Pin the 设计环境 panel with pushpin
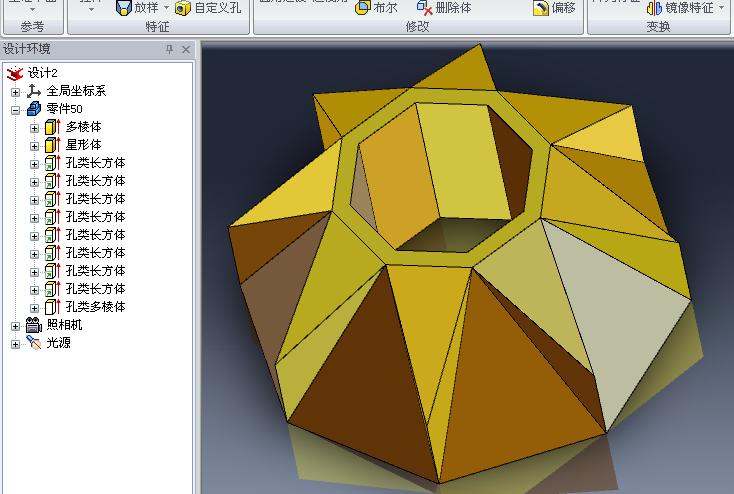The height and width of the screenshot is (494, 734). tap(169, 49)
